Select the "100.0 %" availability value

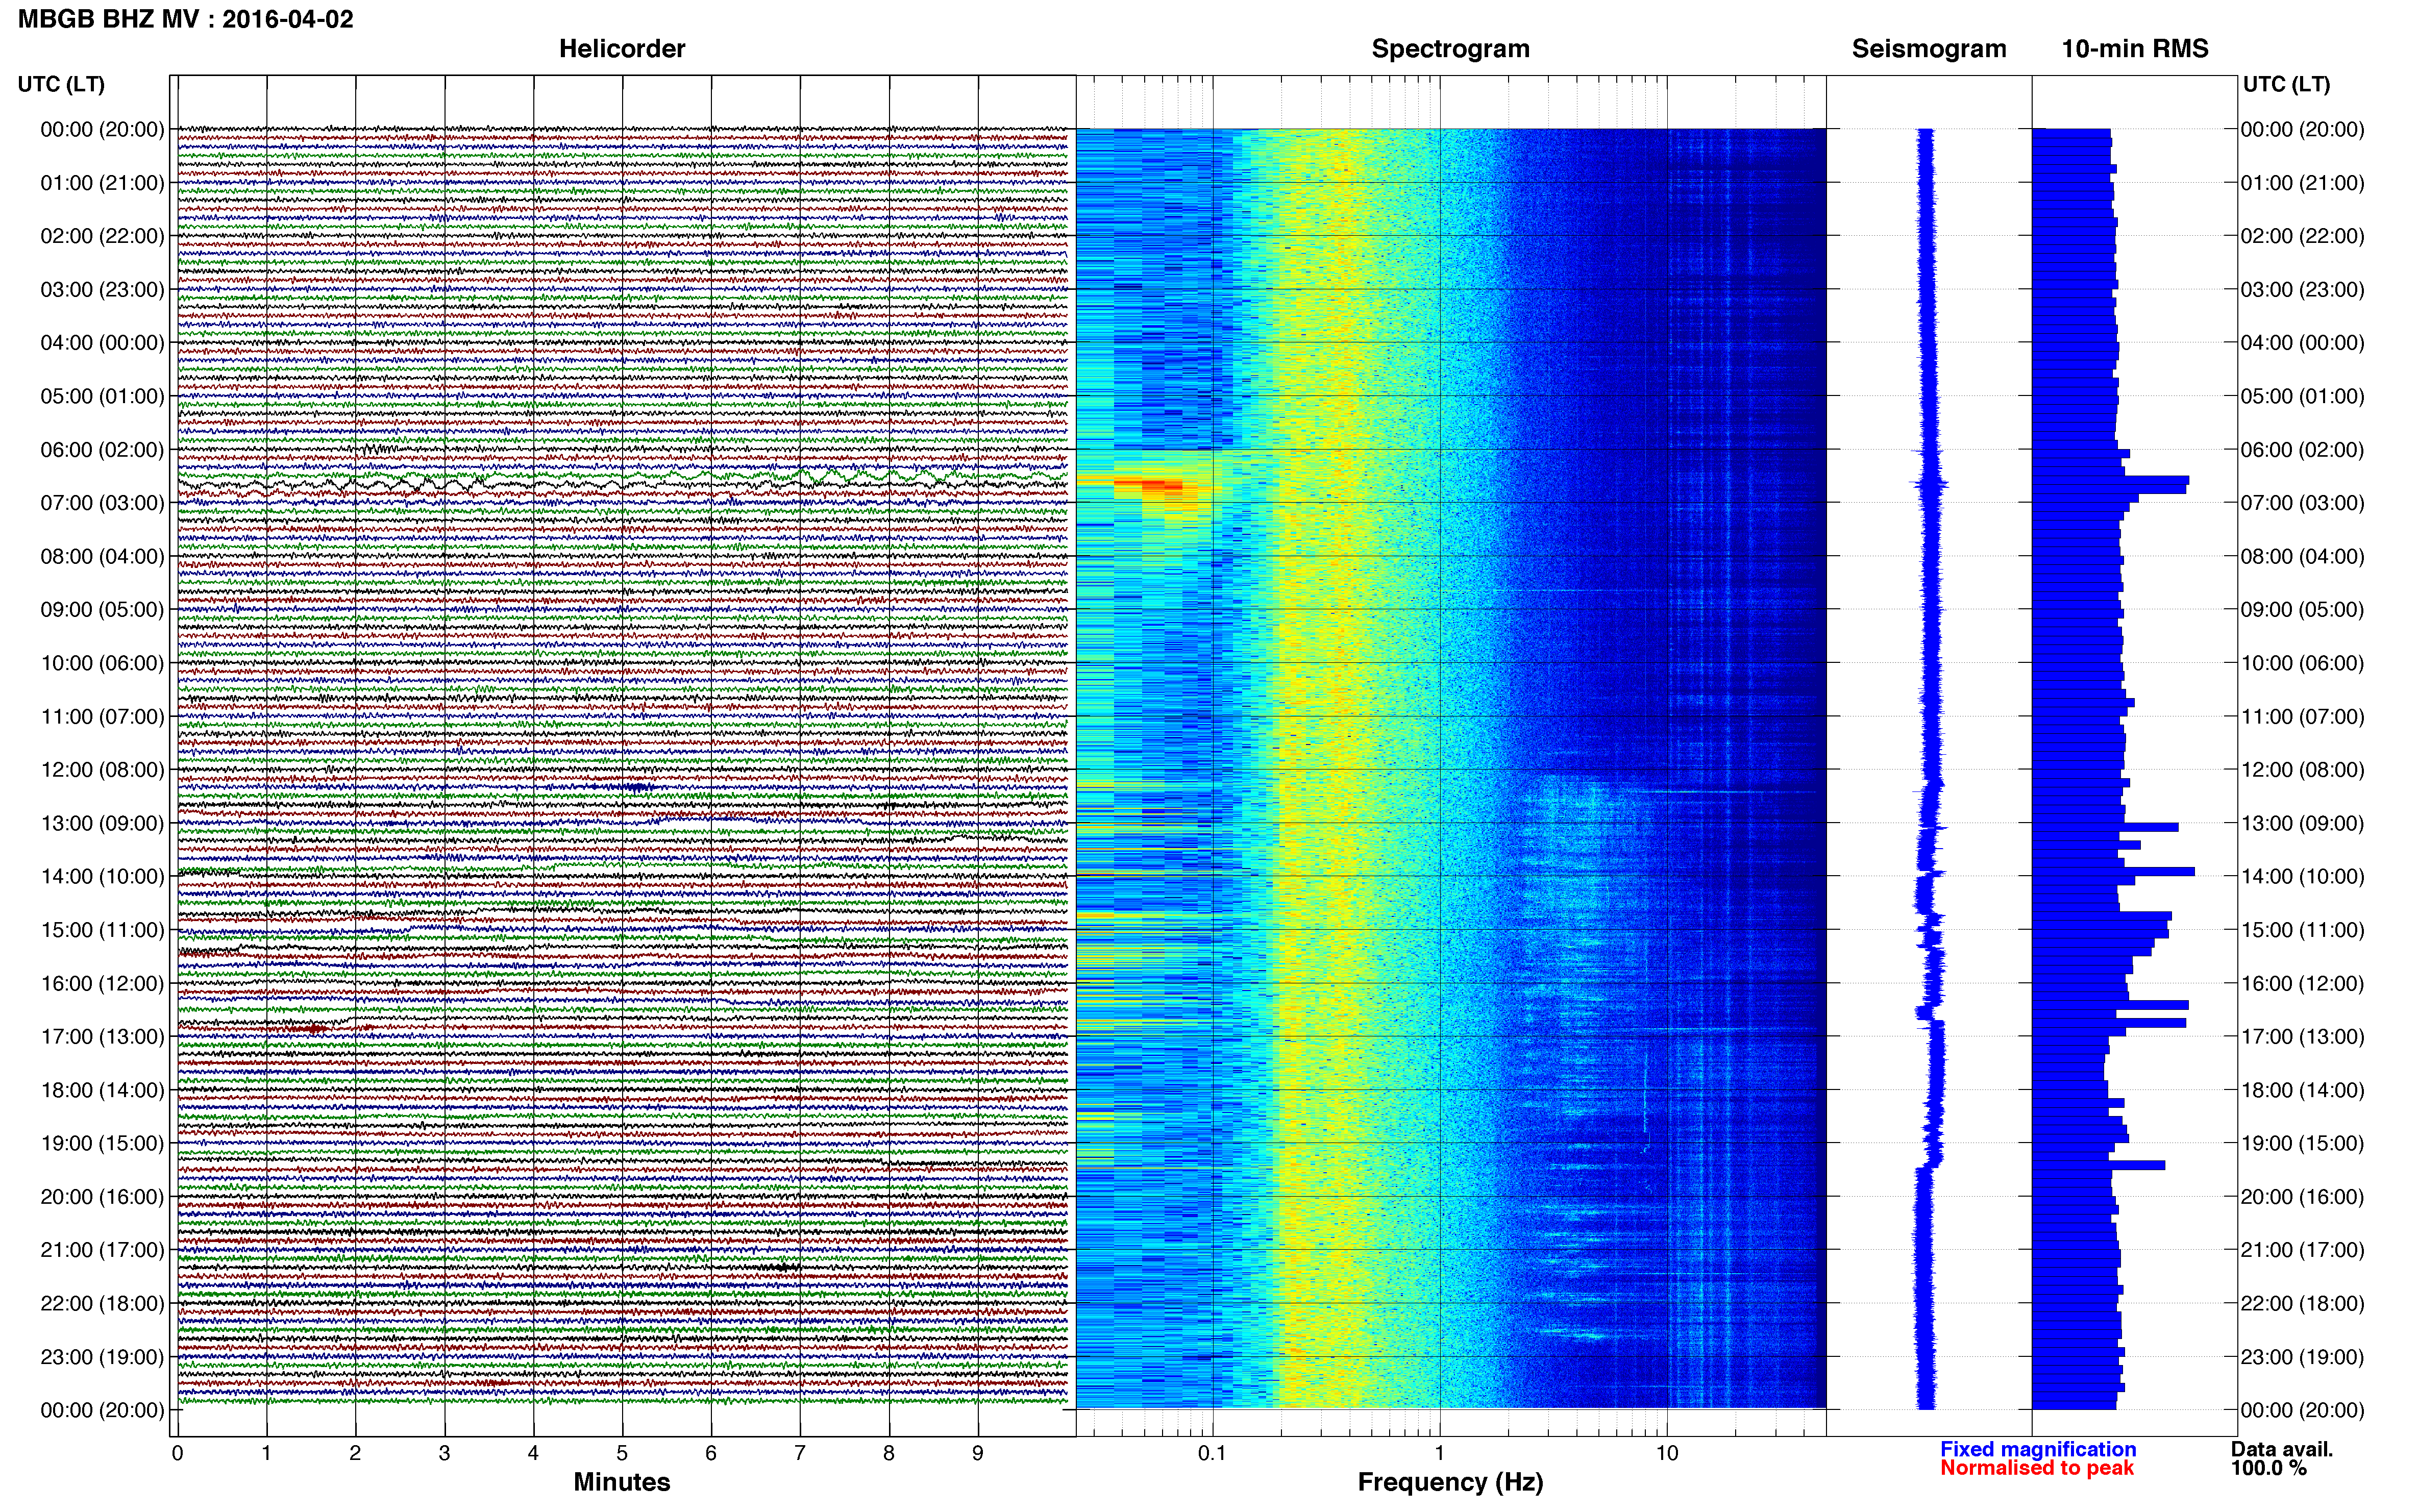2269,1468
